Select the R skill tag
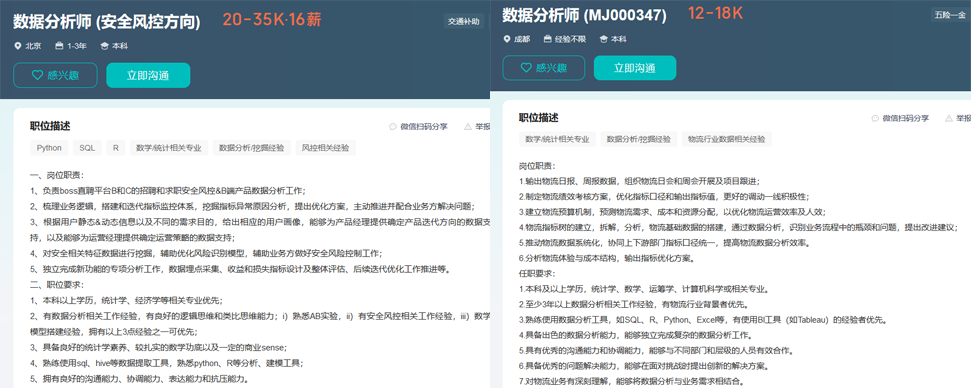 tap(115, 148)
